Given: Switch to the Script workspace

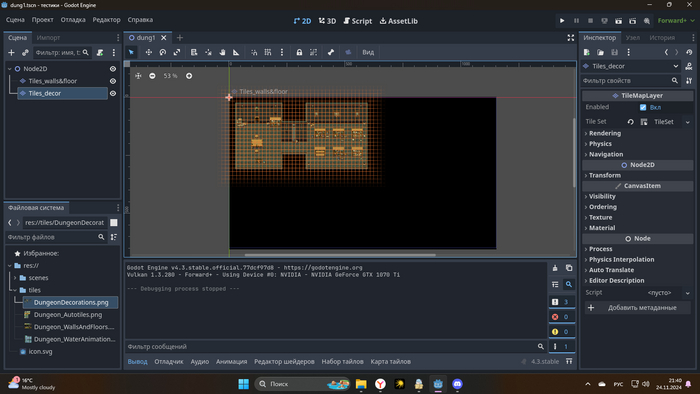Looking at the screenshot, I should 358,21.
